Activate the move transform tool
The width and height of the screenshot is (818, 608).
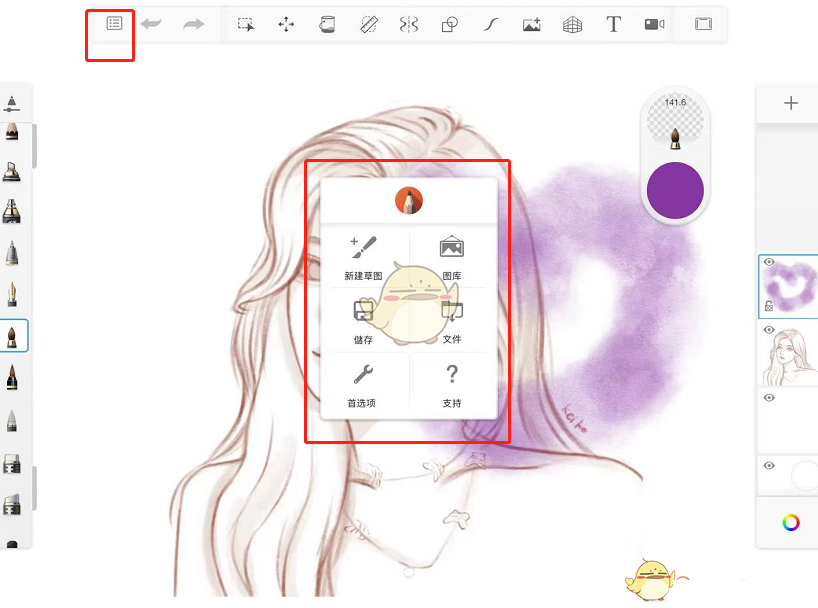pyautogui.click(x=286, y=24)
